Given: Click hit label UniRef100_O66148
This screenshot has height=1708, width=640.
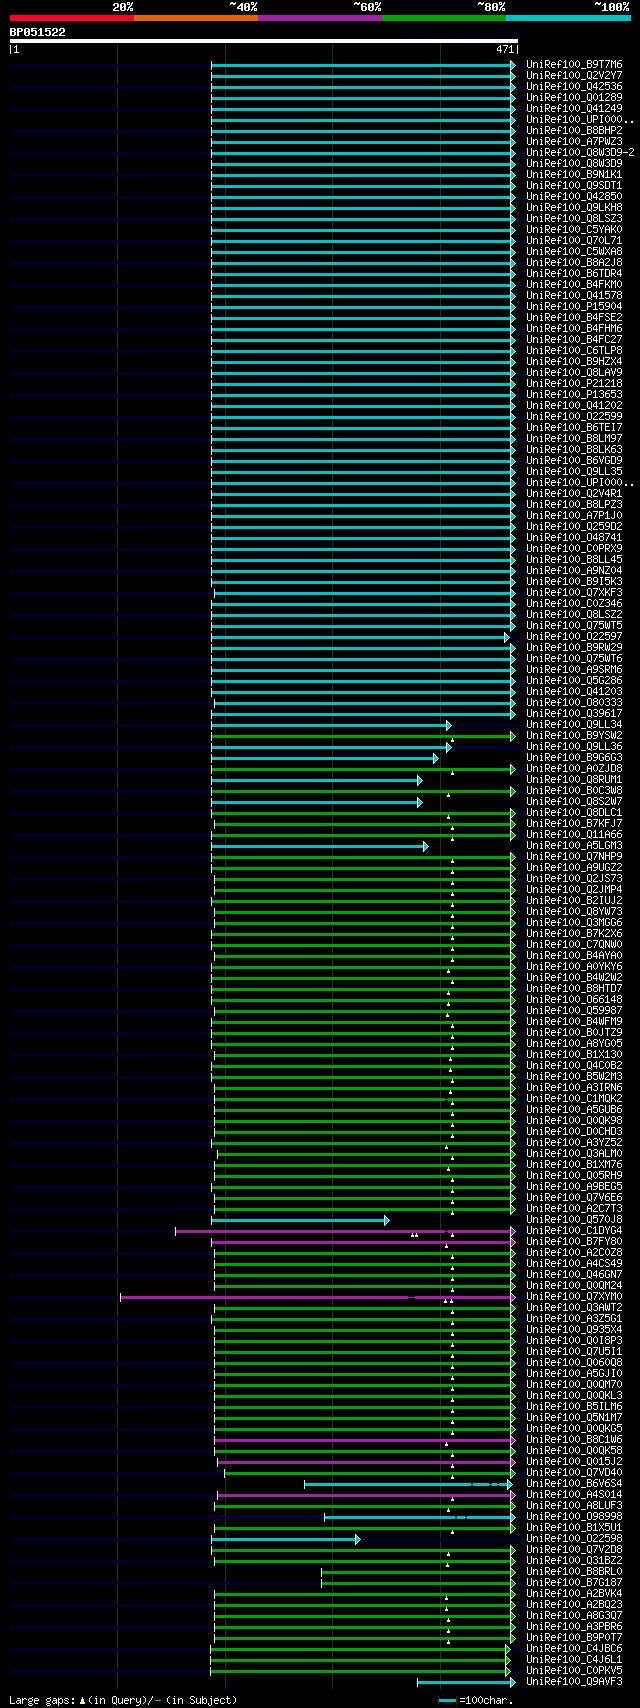Looking at the screenshot, I should [x=574, y=999].
